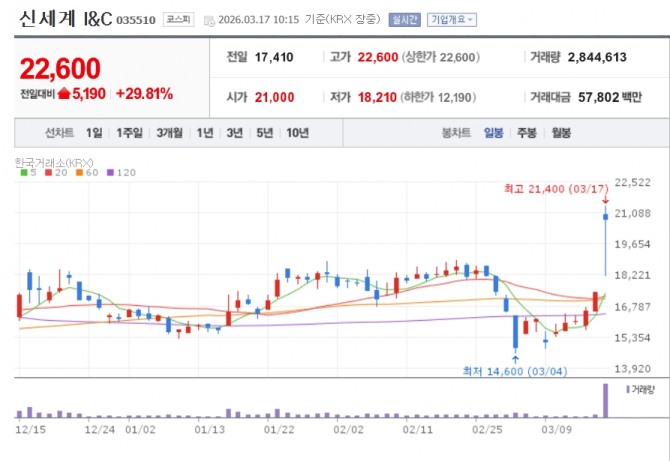
Task: Click the 코스피 market badge
Action: pyautogui.click(x=178, y=20)
